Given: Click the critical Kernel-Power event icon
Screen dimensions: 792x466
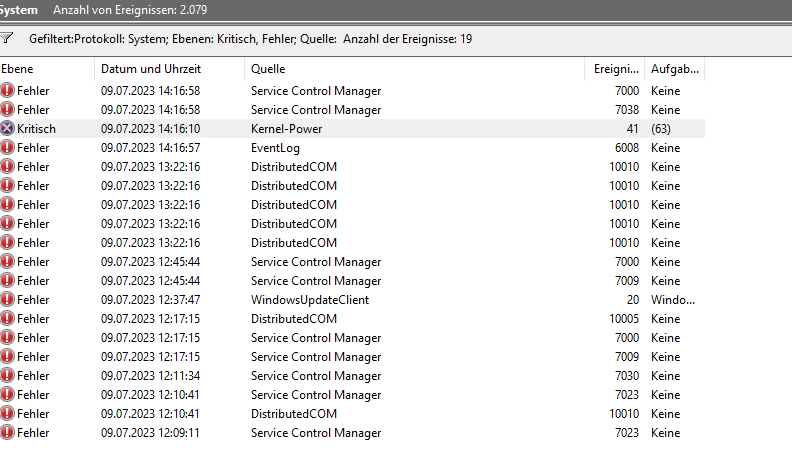Looking at the screenshot, I should [8, 129].
